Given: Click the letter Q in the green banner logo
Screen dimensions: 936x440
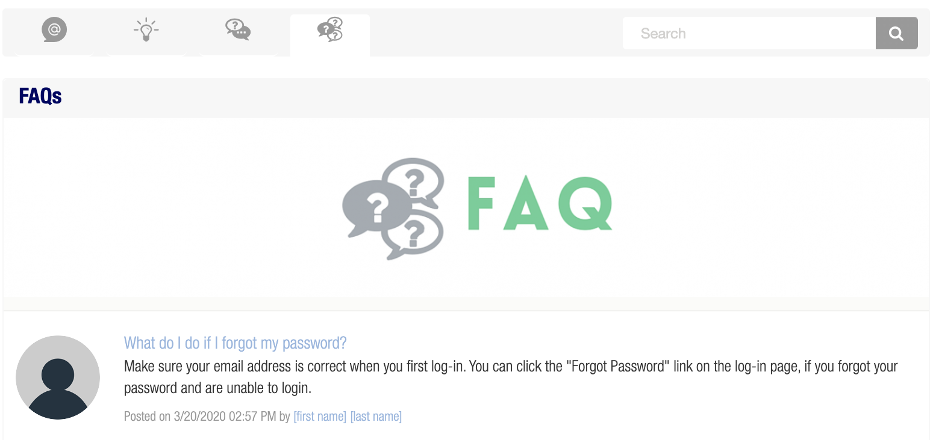Looking at the screenshot, I should coord(586,204).
